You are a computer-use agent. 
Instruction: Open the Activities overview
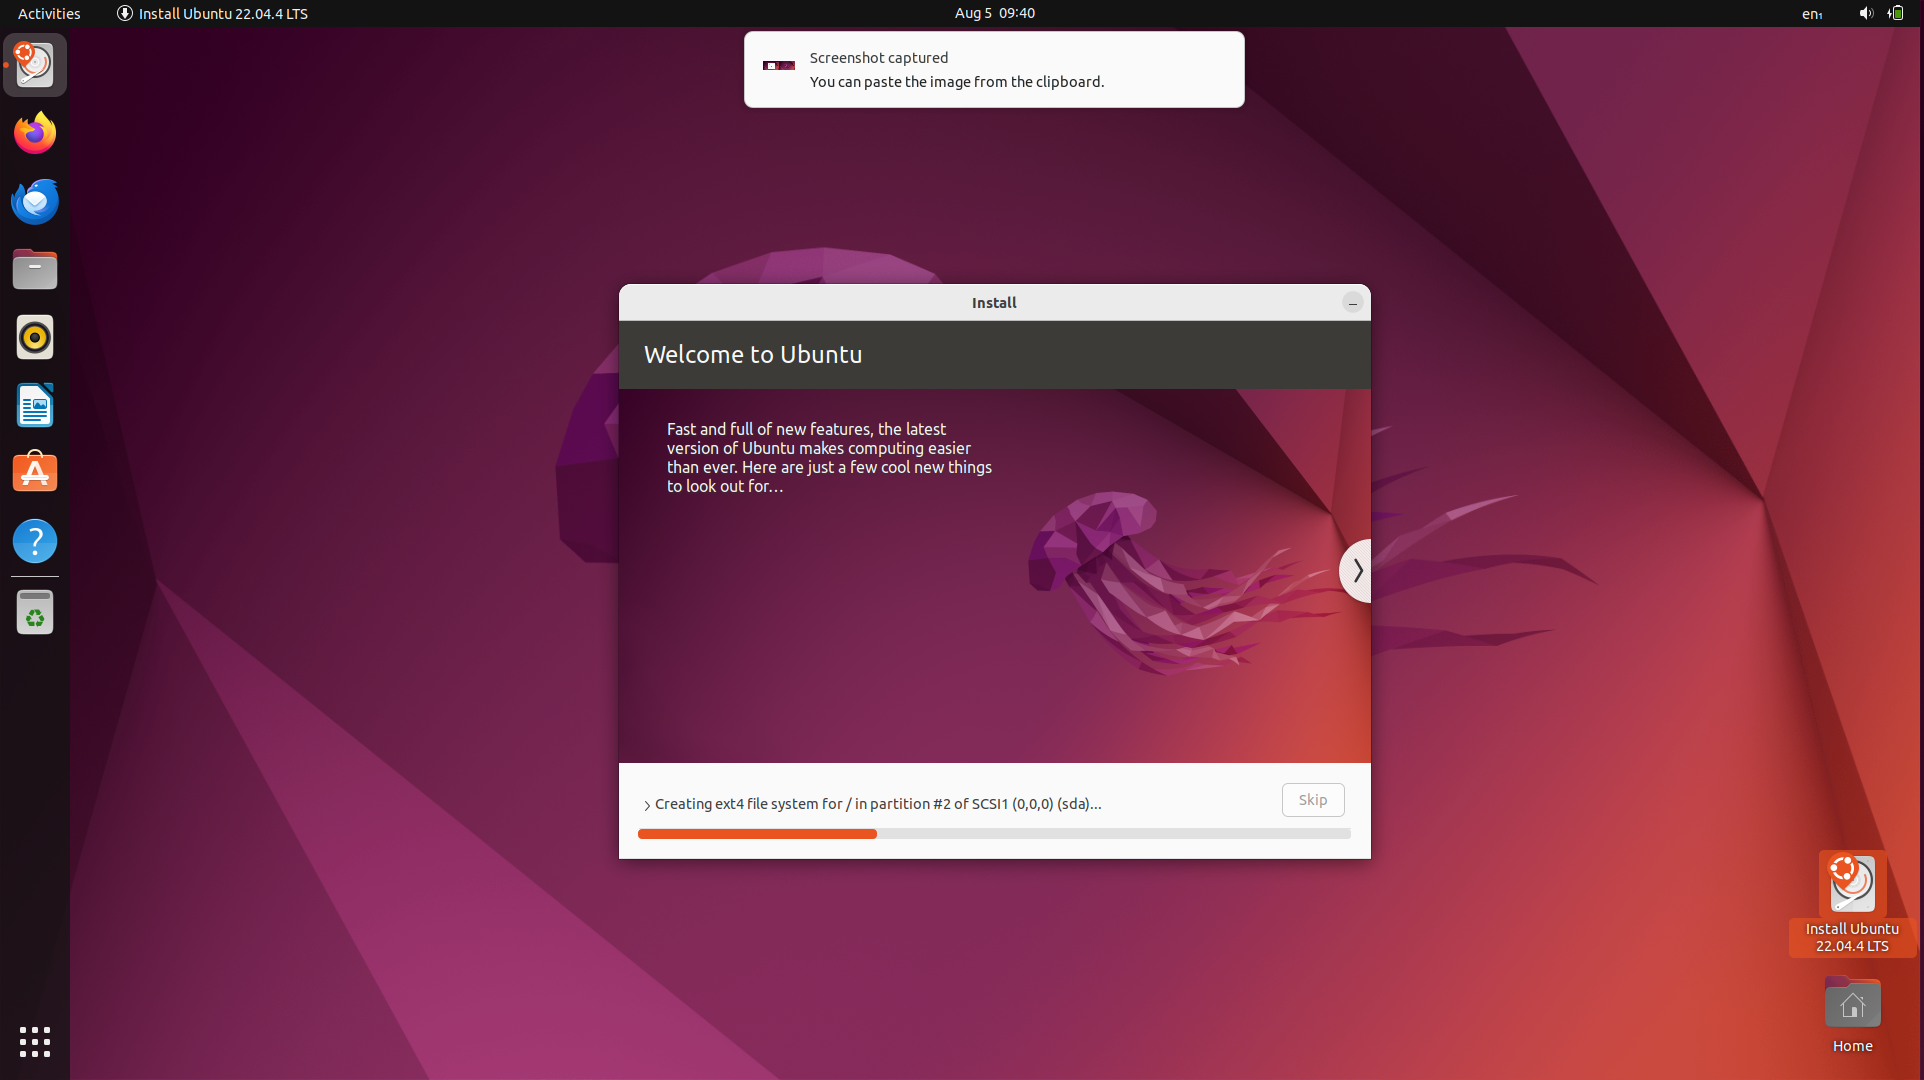[49, 13]
